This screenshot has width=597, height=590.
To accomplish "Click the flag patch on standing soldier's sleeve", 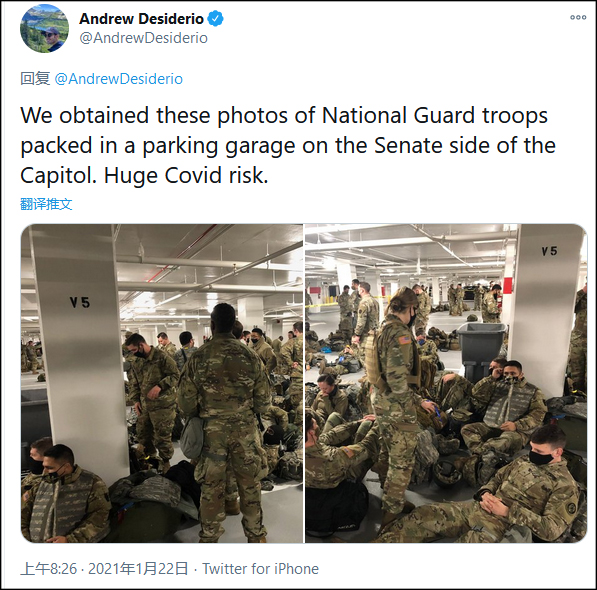I will (405, 340).
